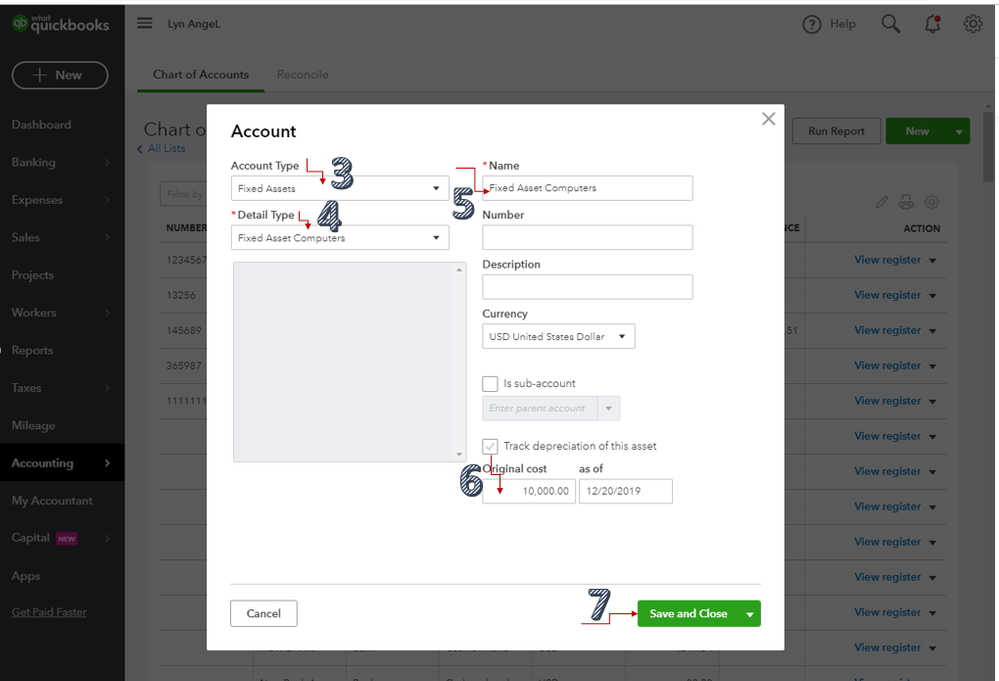Click the Run Report button
The width and height of the screenshot is (999, 681).
[x=837, y=131]
